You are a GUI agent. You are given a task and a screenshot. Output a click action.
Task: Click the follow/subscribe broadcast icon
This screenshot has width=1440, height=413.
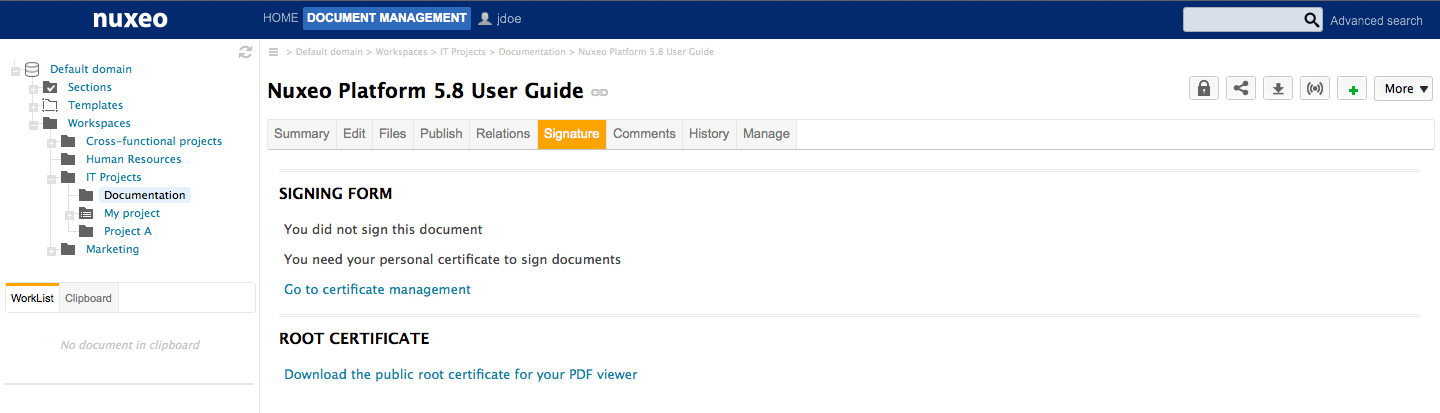1315,88
